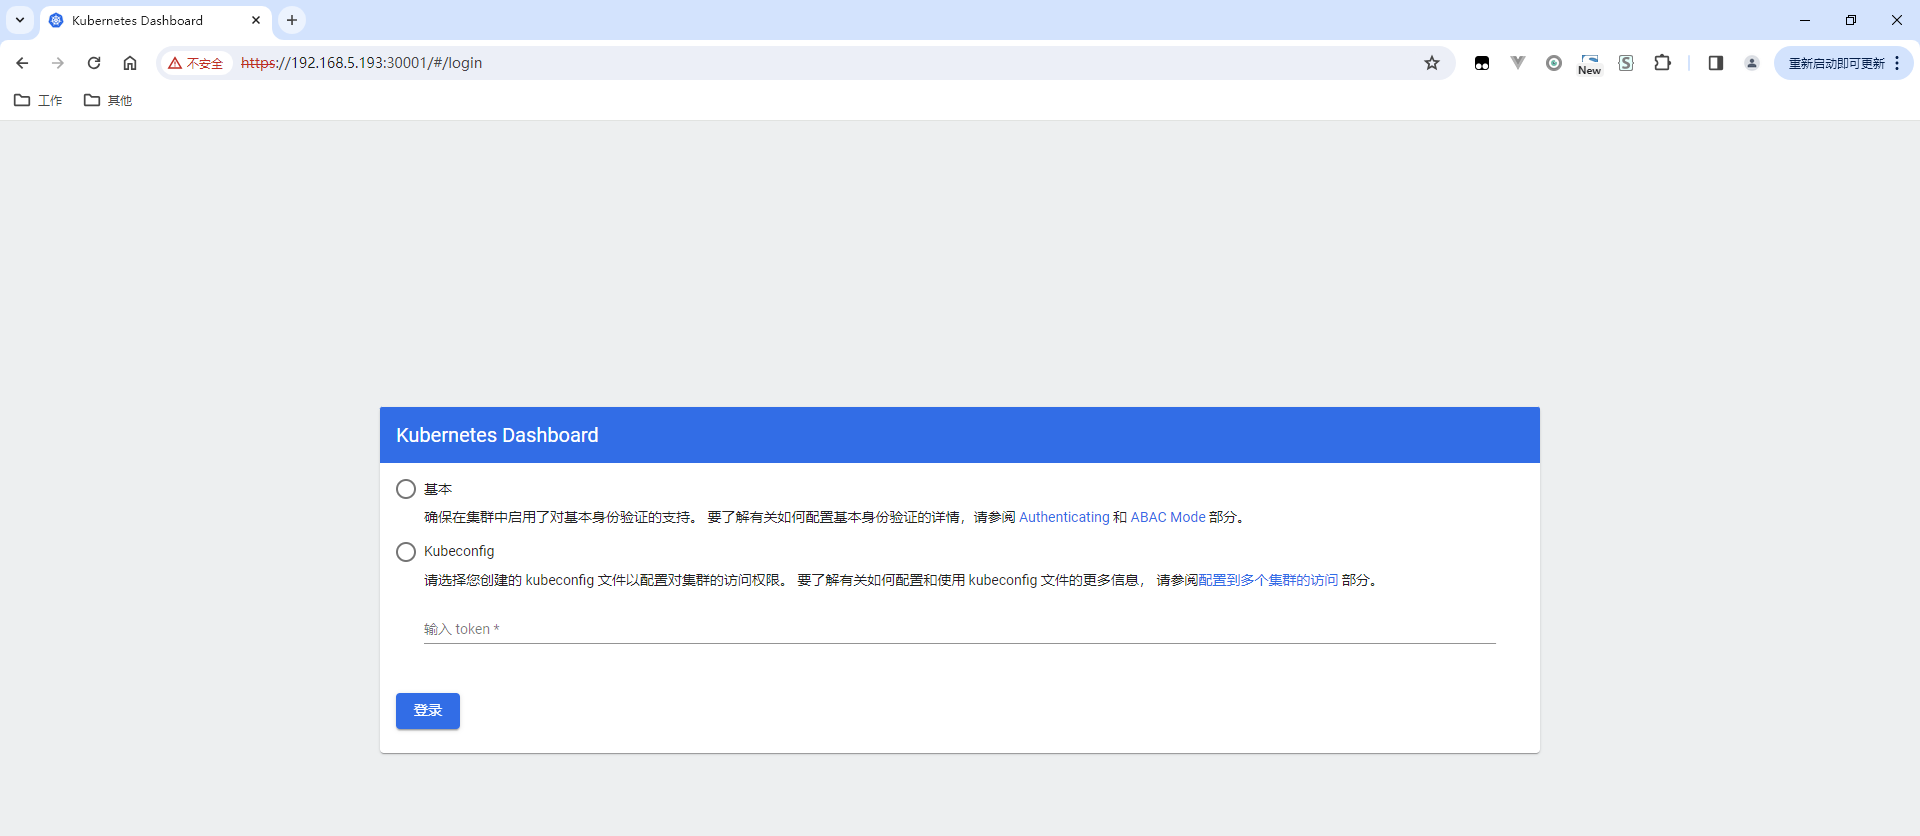Toggle the browser side panel

pyautogui.click(x=1716, y=63)
